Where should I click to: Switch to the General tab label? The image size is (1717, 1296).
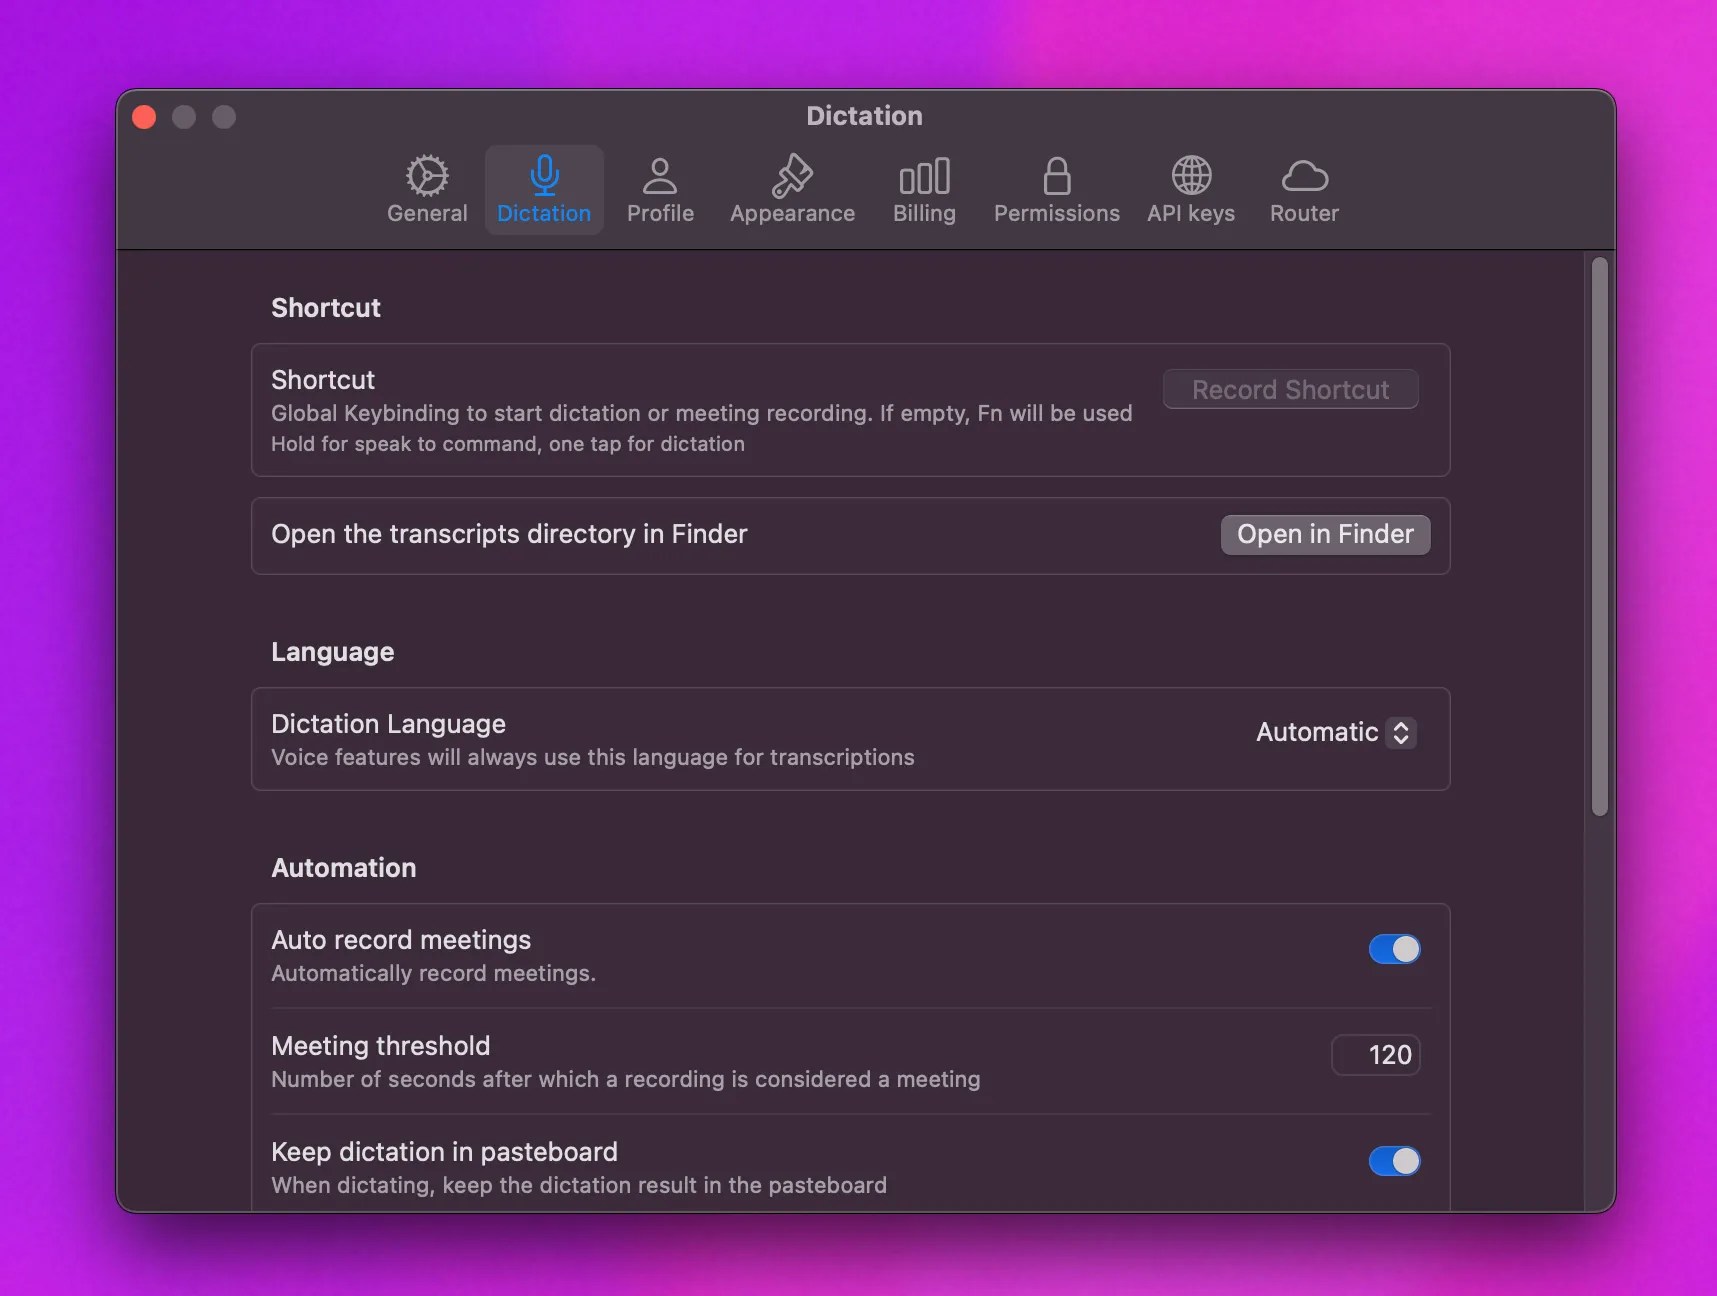[x=427, y=213]
